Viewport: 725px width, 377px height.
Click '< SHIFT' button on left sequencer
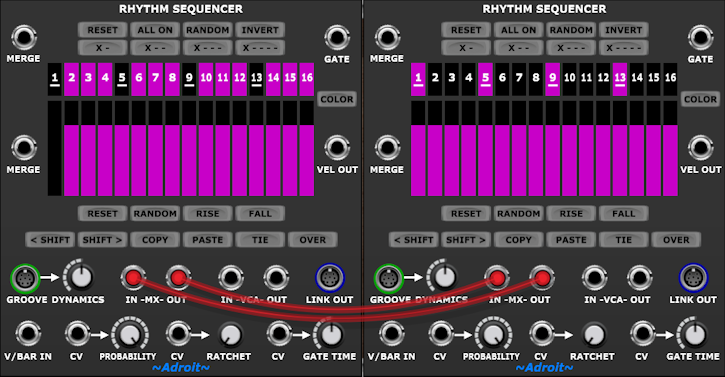(x=50, y=240)
